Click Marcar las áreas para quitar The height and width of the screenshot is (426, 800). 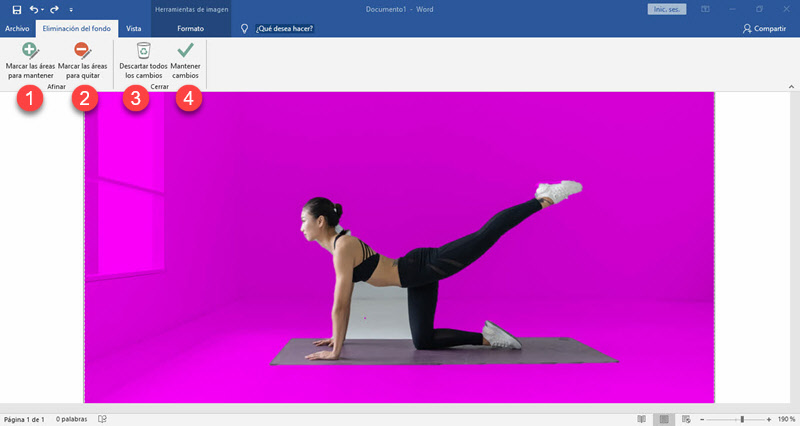tap(83, 58)
